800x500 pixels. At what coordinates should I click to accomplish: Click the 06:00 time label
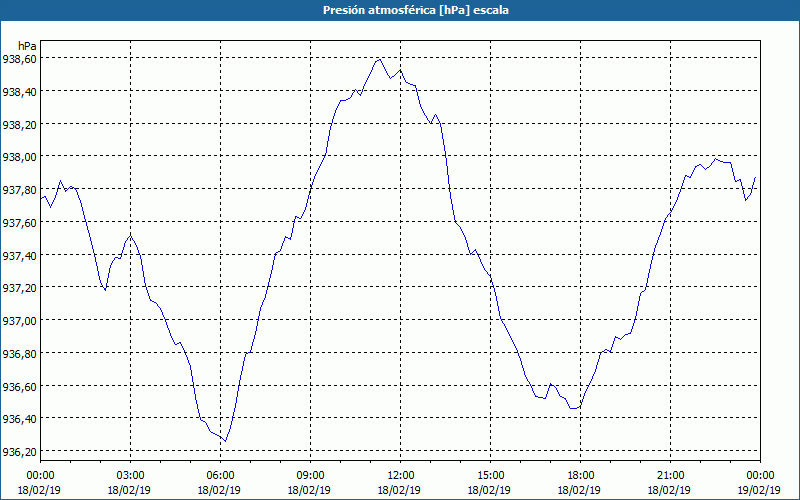coord(220,476)
